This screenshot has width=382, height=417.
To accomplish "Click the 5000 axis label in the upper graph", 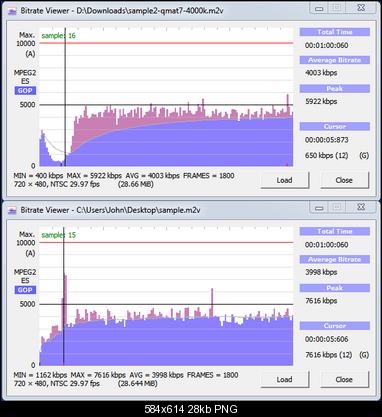I will pyautogui.click(x=27, y=105).
